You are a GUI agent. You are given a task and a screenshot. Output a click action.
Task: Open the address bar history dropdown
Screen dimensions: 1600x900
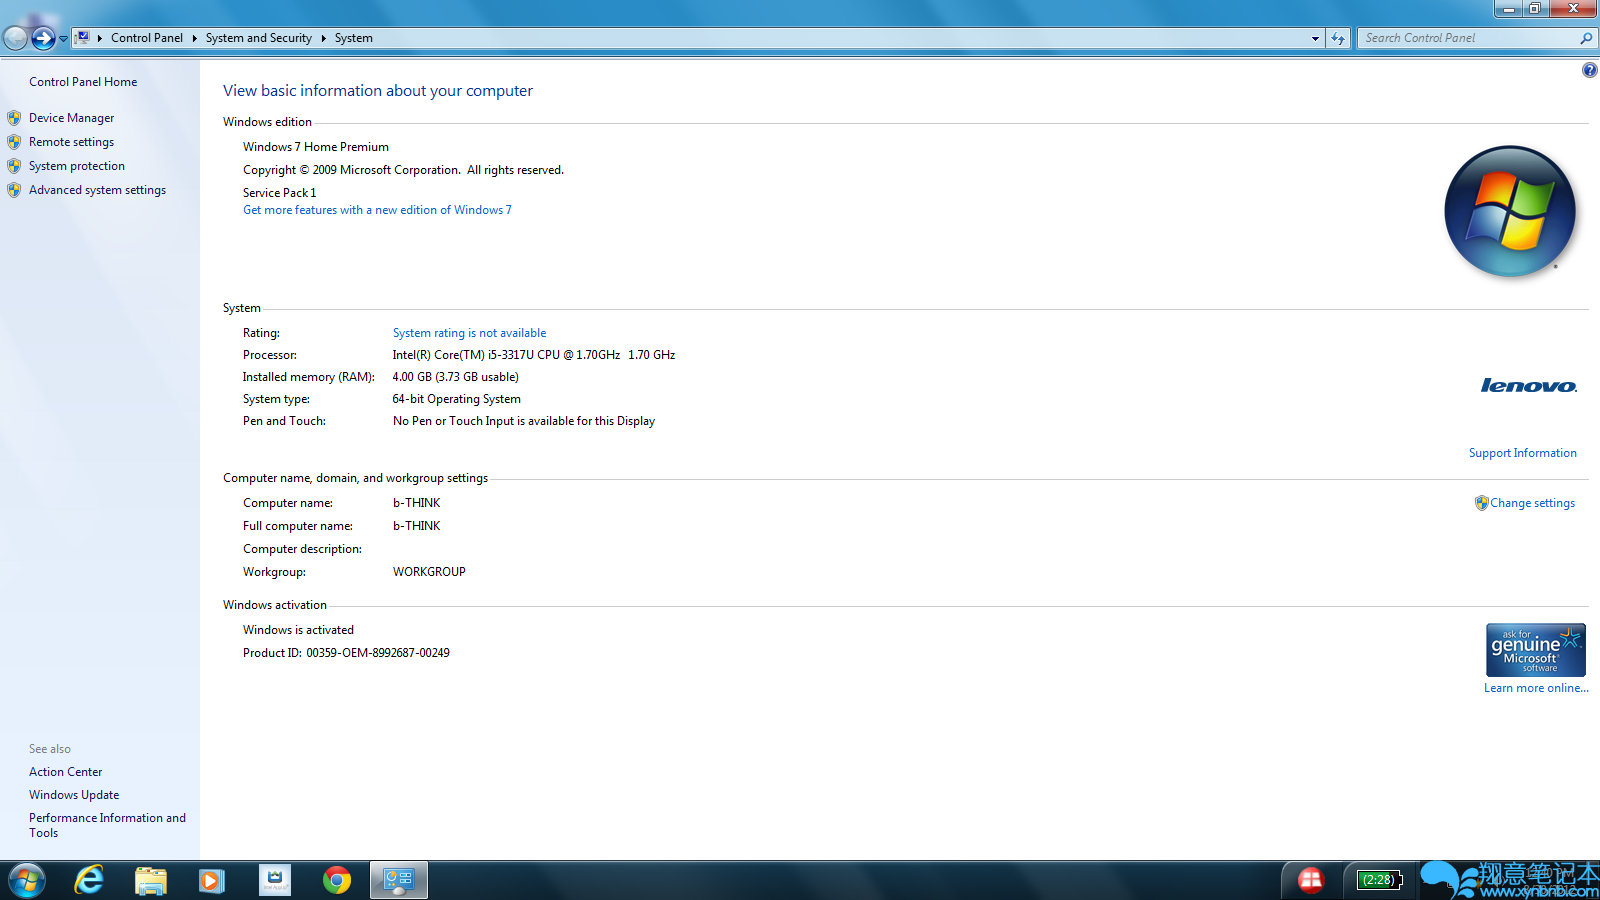1315,38
